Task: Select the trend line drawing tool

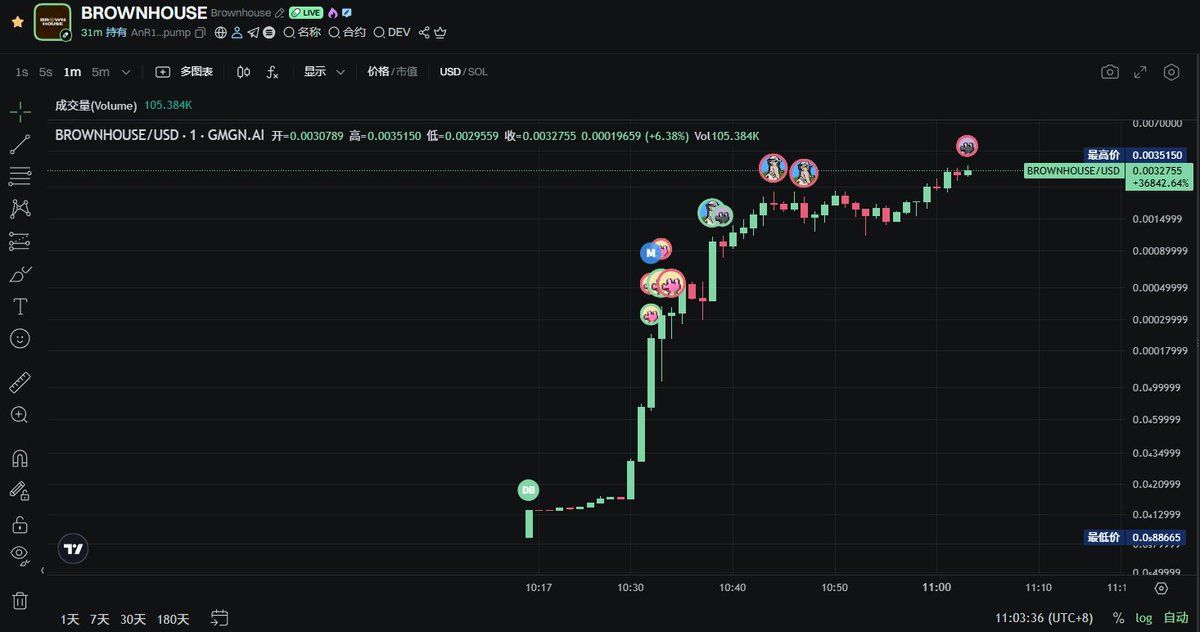Action: tap(20, 144)
